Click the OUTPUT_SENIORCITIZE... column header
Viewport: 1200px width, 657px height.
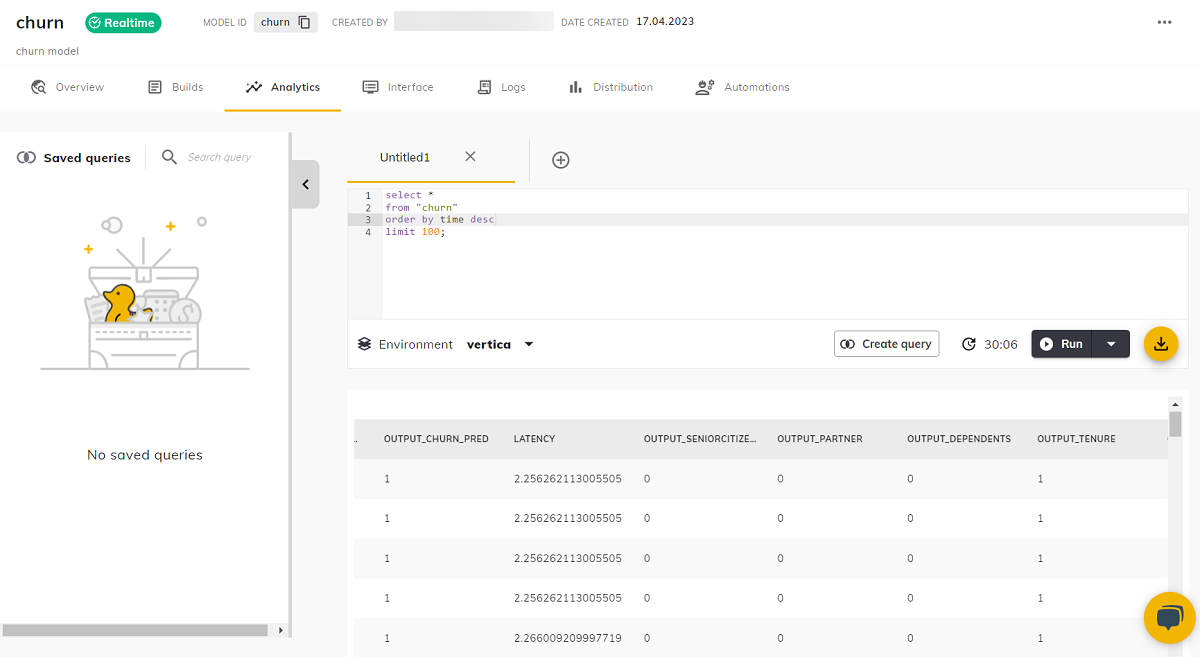coord(700,439)
